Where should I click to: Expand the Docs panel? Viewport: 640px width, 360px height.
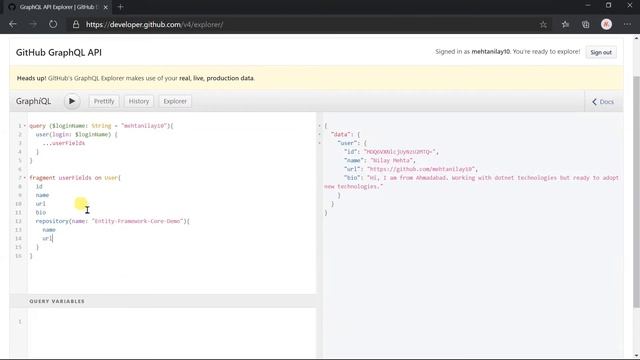pyautogui.click(x=603, y=102)
